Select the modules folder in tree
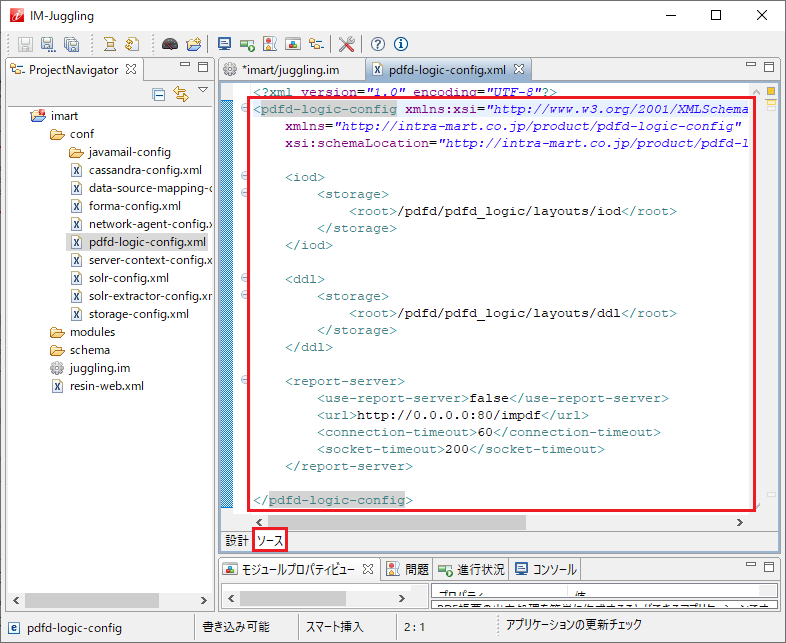This screenshot has width=786, height=643. [x=92, y=332]
